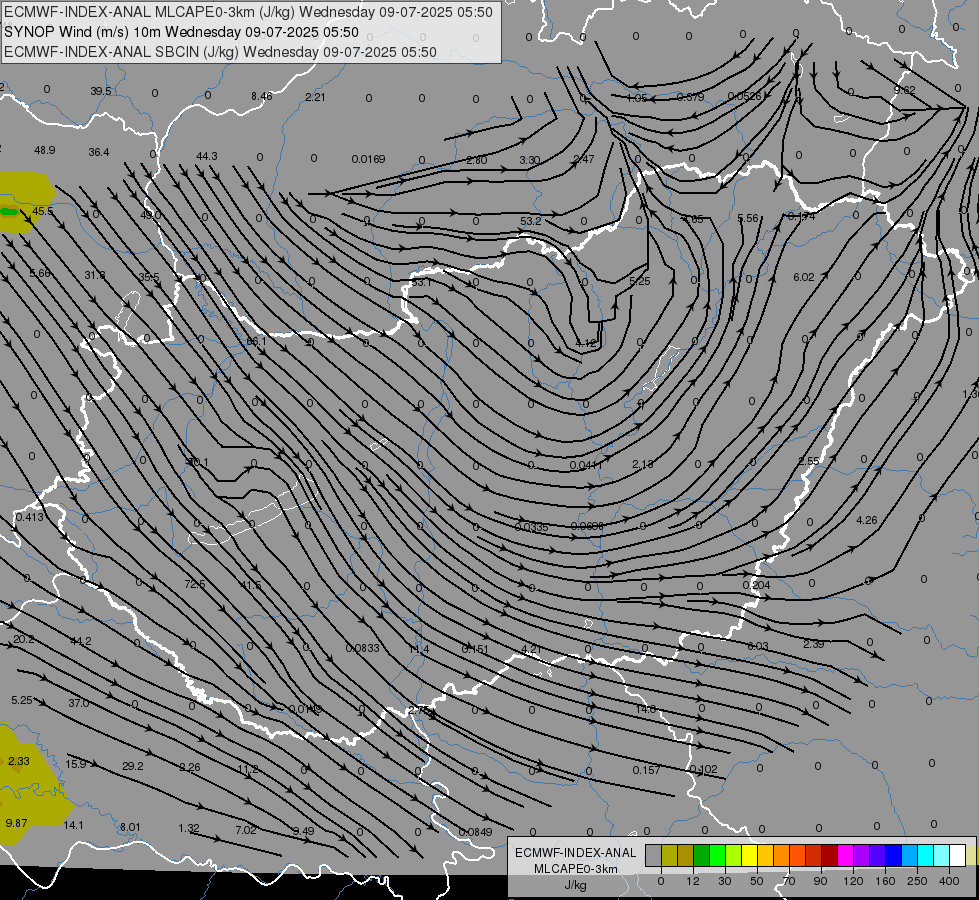The image size is (979, 900).
Task: Click the 45.5 value on the yellow patch
Action: click(42, 211)
